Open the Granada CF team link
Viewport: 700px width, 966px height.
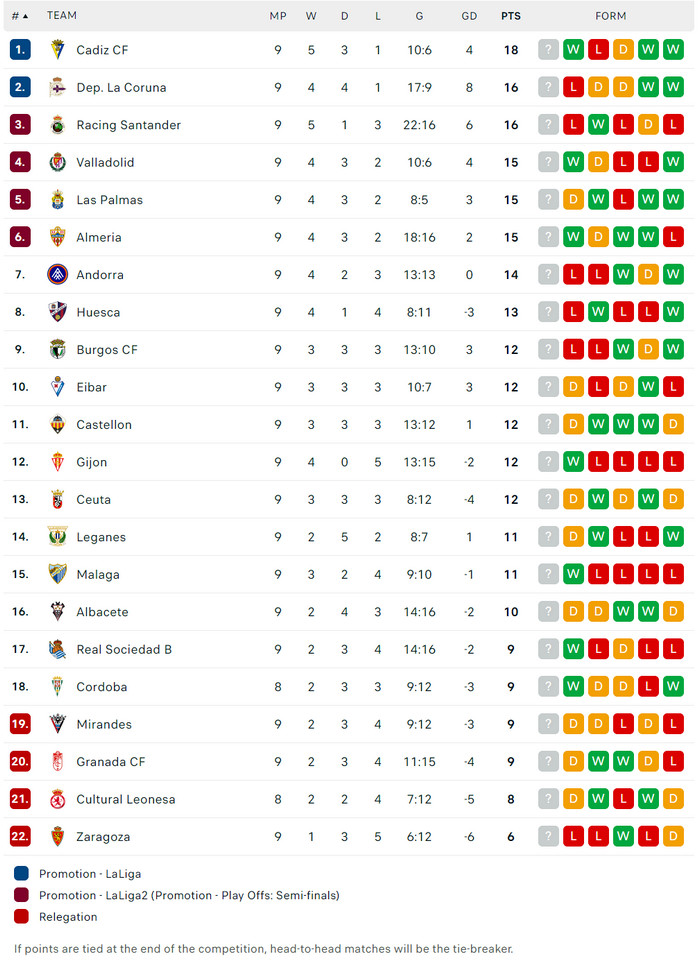tap(111, 762)
